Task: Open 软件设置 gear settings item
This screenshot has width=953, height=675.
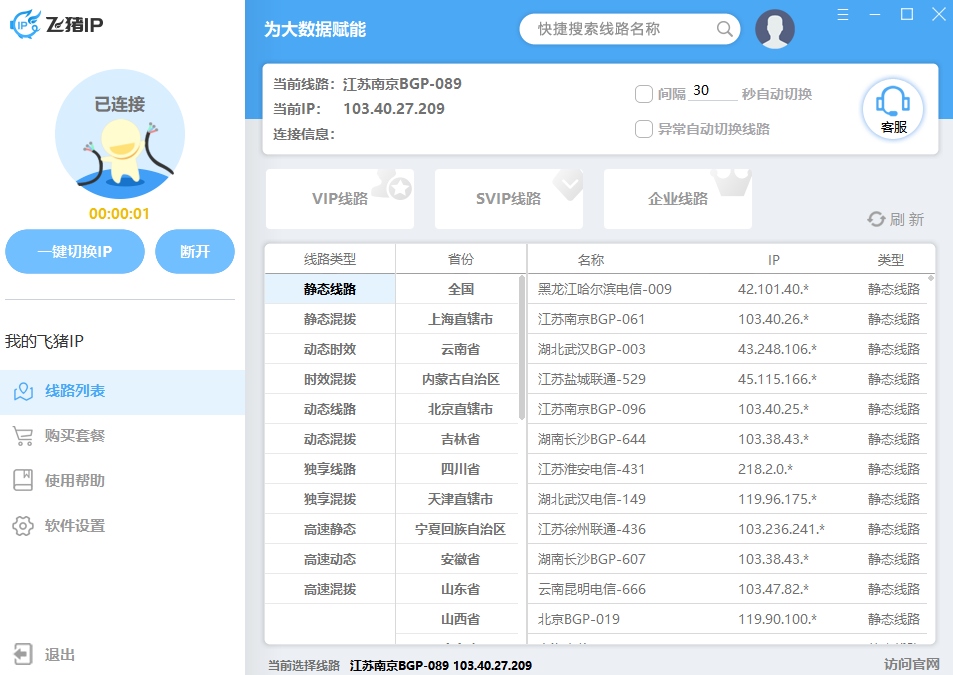Action: pyautogui.click(x=75, y=526)
